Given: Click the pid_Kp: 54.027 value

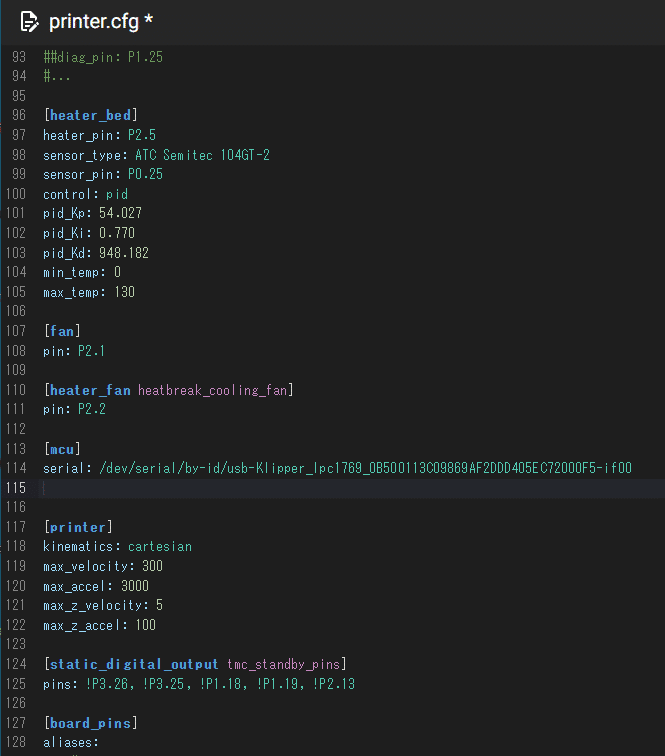Looking at the screenshot, I should [121, 213].
